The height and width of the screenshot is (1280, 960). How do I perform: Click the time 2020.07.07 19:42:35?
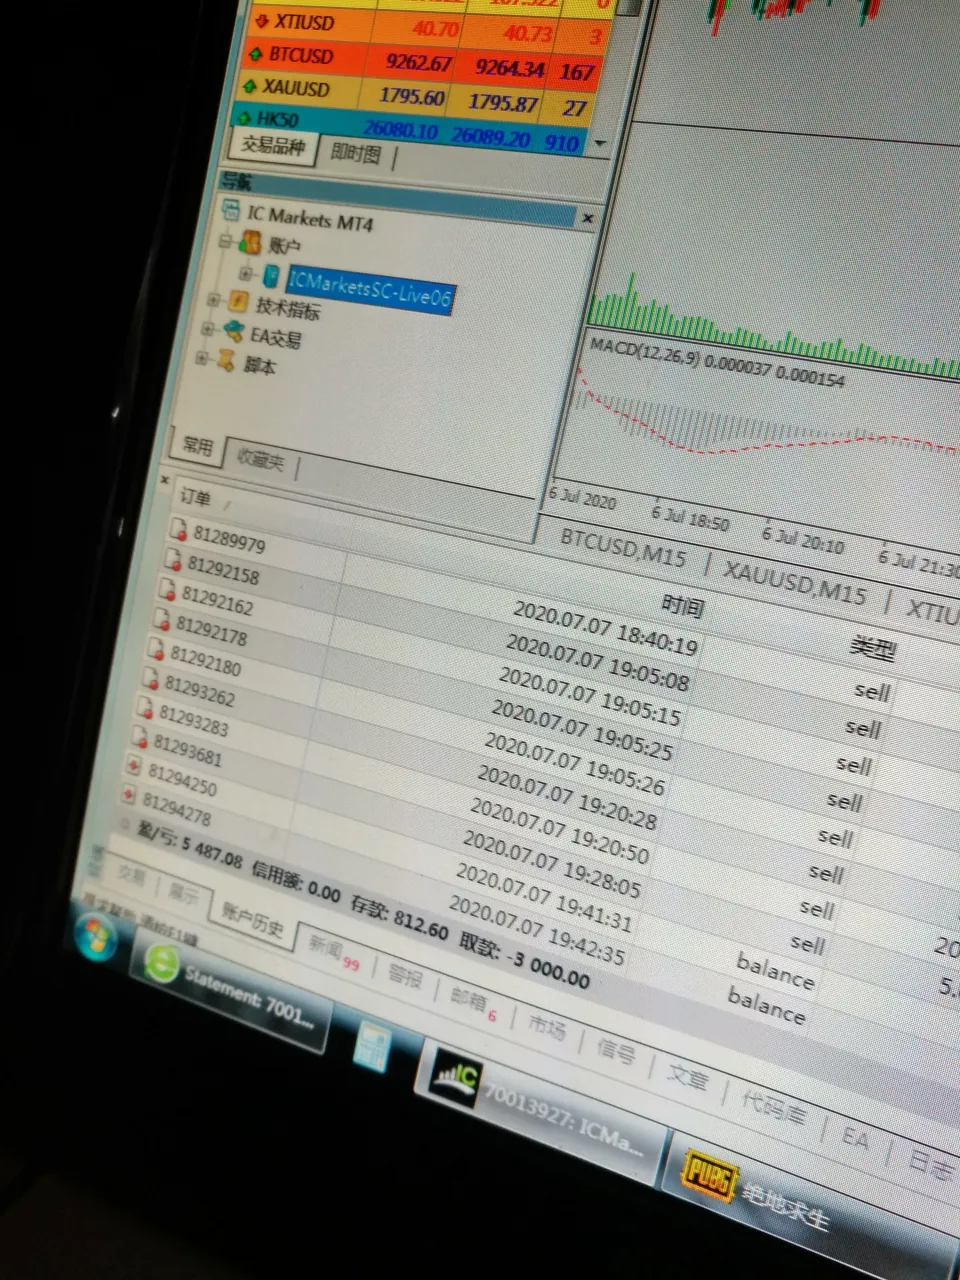[536, 930]
